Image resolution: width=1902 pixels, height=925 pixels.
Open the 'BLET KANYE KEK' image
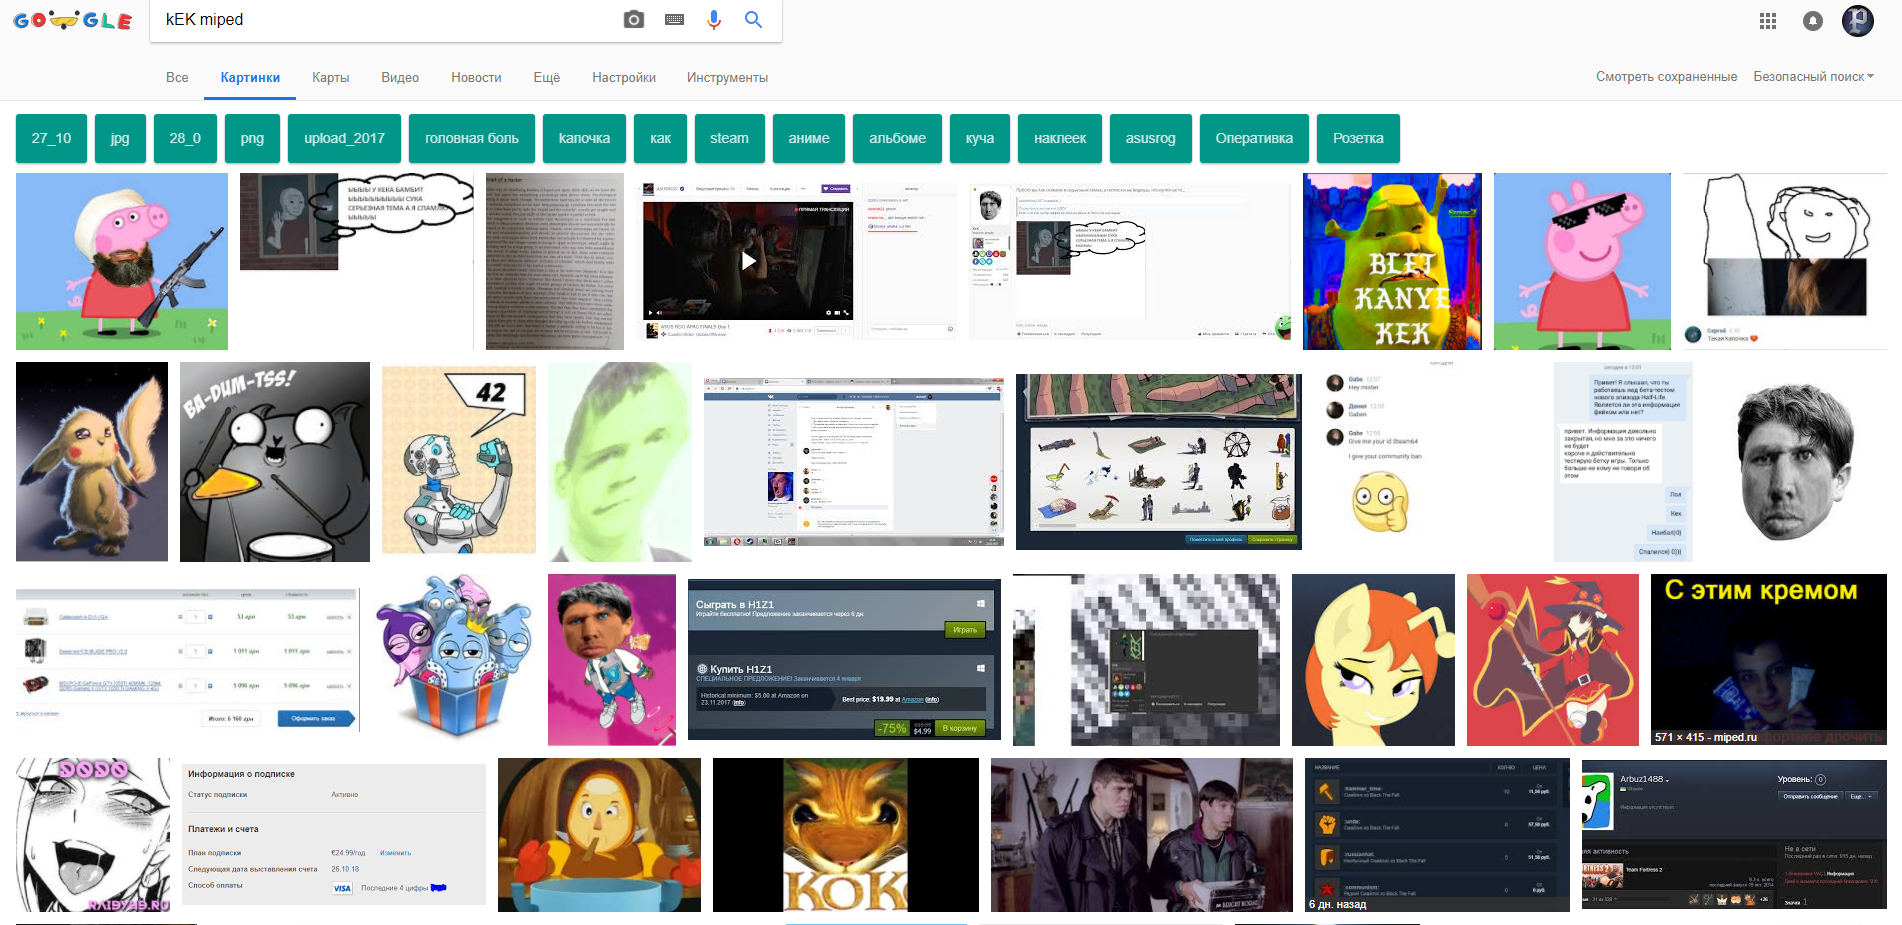1392,261
